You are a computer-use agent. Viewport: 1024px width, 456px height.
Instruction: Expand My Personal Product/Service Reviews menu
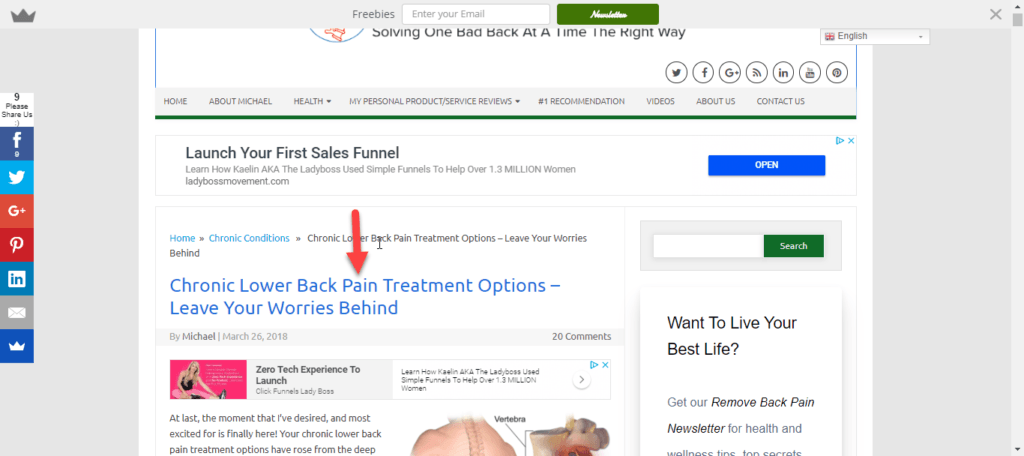tap(434, 101)
